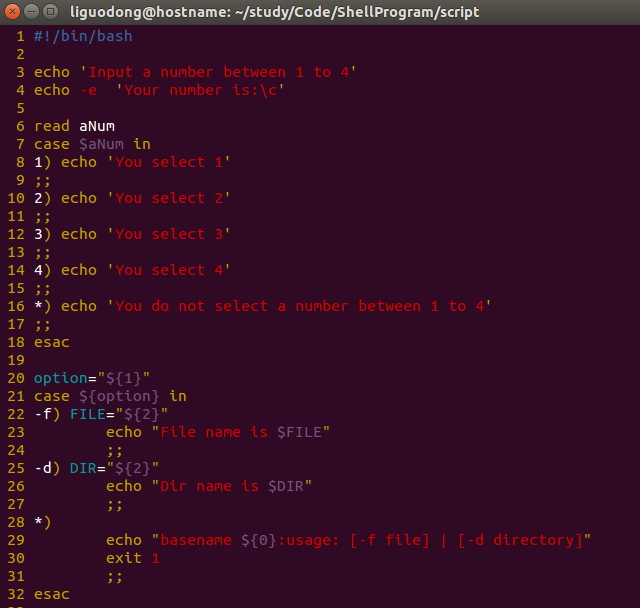This screenshot has height=608, width=640.
Task: Click the '-d)' pattern on line 25
Action: pyautogui.click(x=47, y=468)
